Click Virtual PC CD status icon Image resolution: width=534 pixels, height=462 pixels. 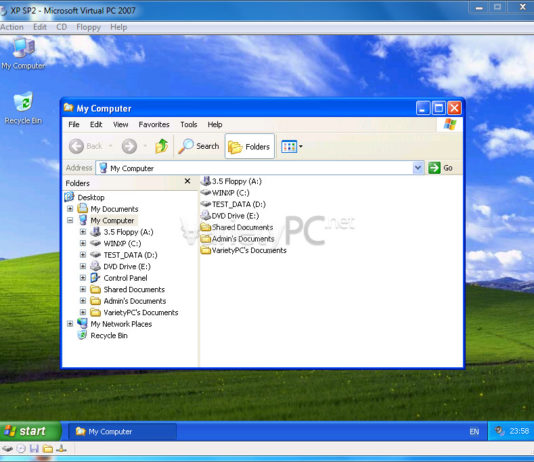coord(21,449)
